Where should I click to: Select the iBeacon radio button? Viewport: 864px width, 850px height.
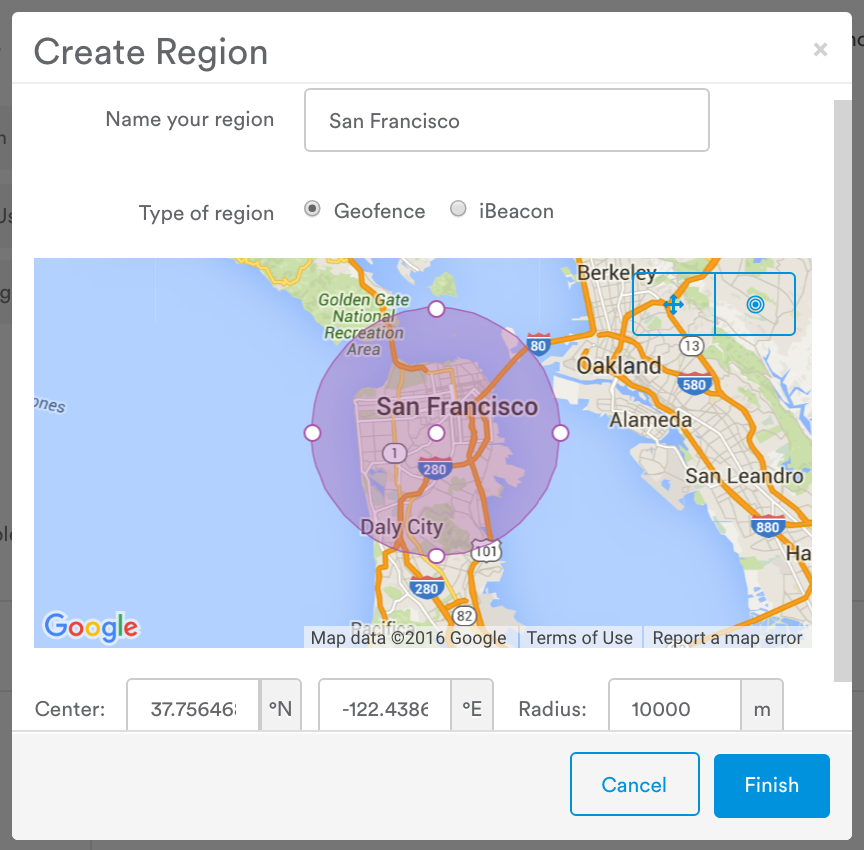click(x=458, y=209)
